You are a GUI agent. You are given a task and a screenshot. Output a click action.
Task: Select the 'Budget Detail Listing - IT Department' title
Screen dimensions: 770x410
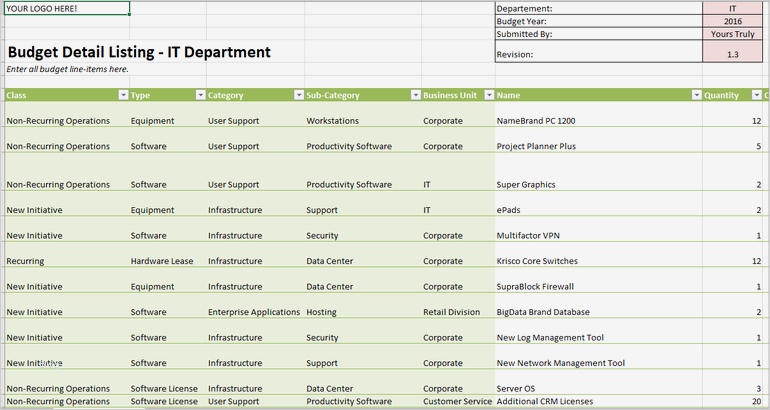pos(139,52)
